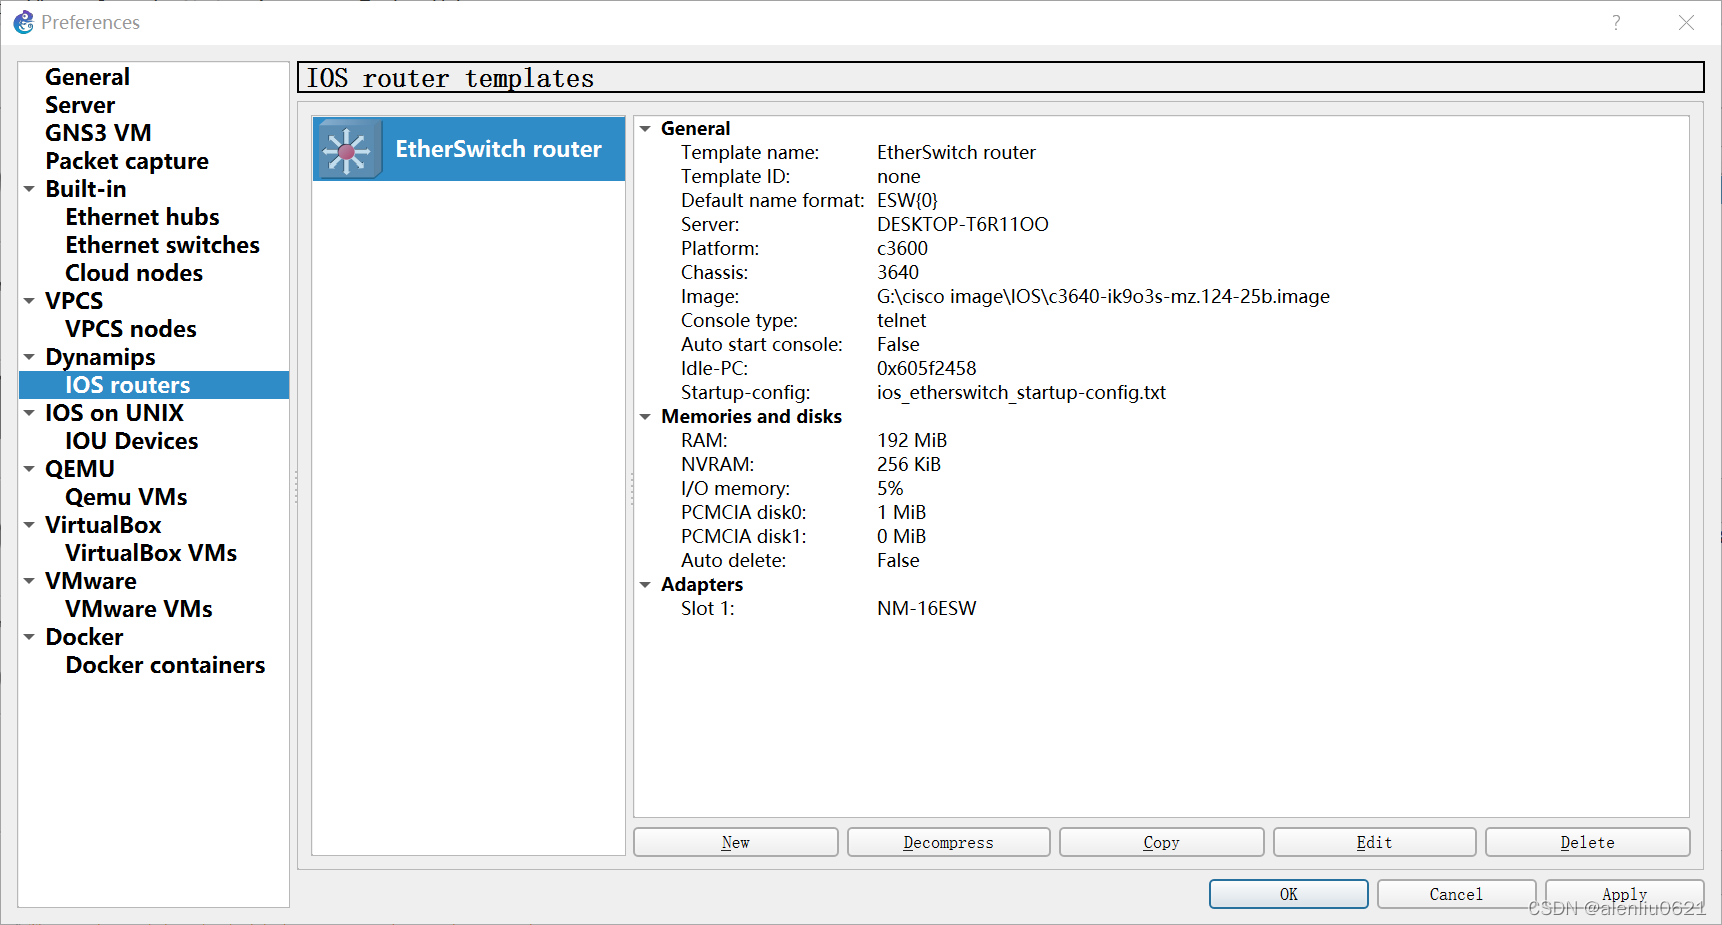Select VPCS nodes in the sidebar

131,329
